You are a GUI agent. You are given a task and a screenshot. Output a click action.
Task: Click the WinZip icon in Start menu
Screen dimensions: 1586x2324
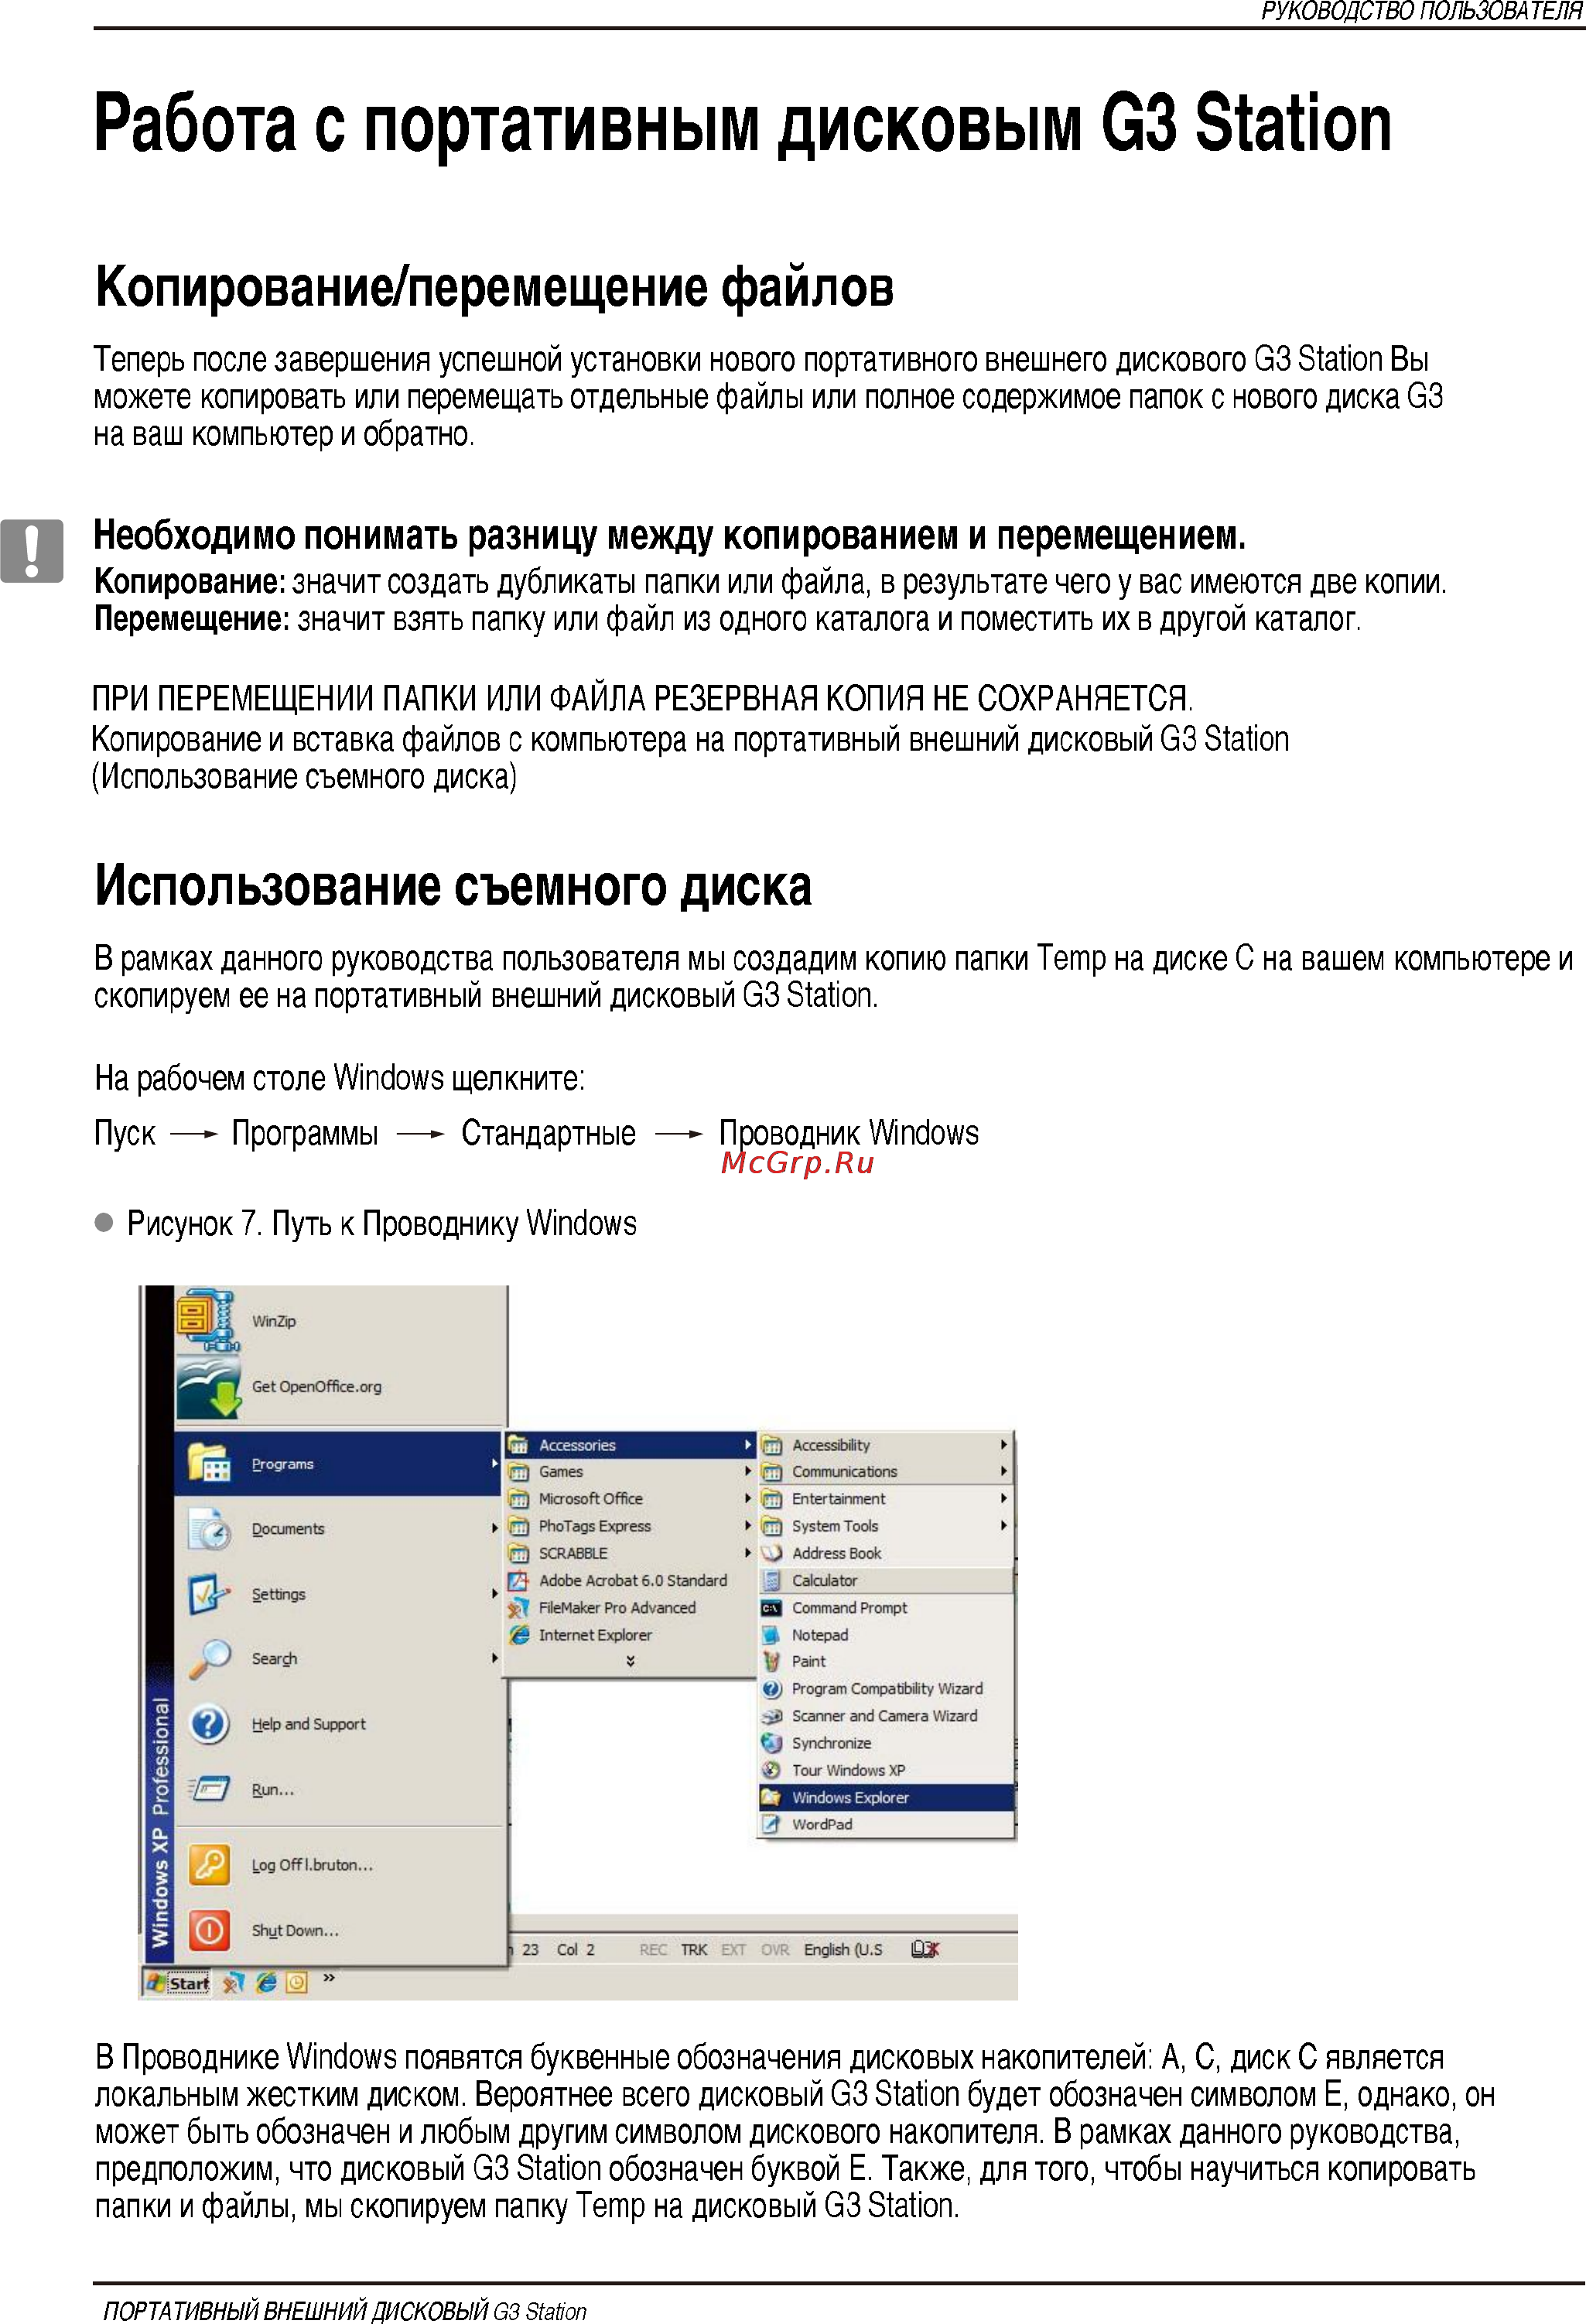coord(207,1321)
